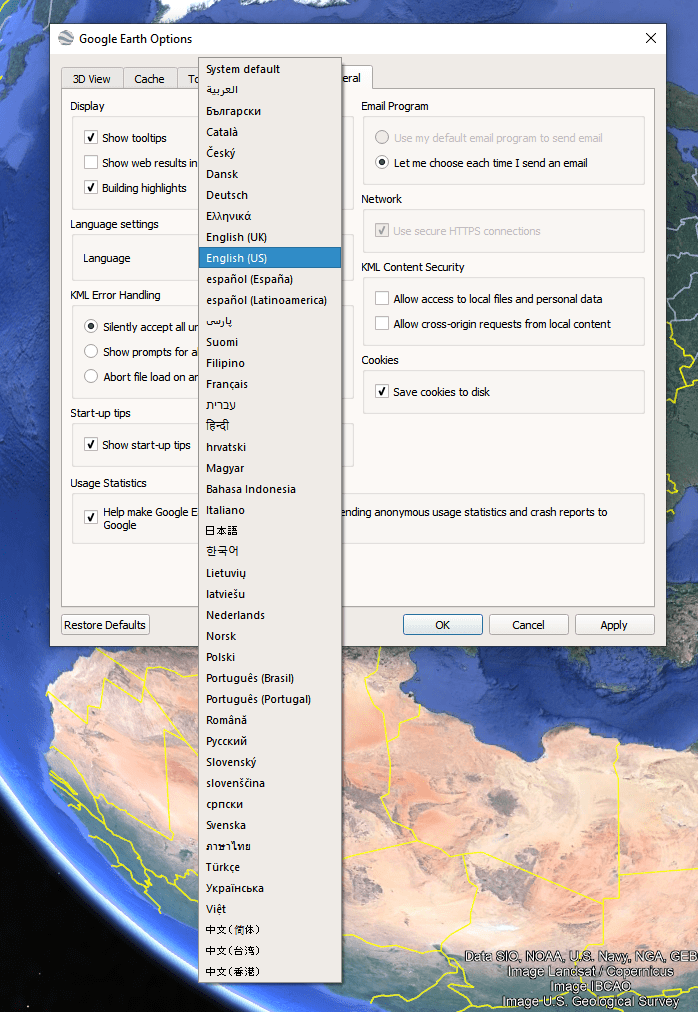Click the Apply button
The image size is (698, 1012).
pos(613,625)
